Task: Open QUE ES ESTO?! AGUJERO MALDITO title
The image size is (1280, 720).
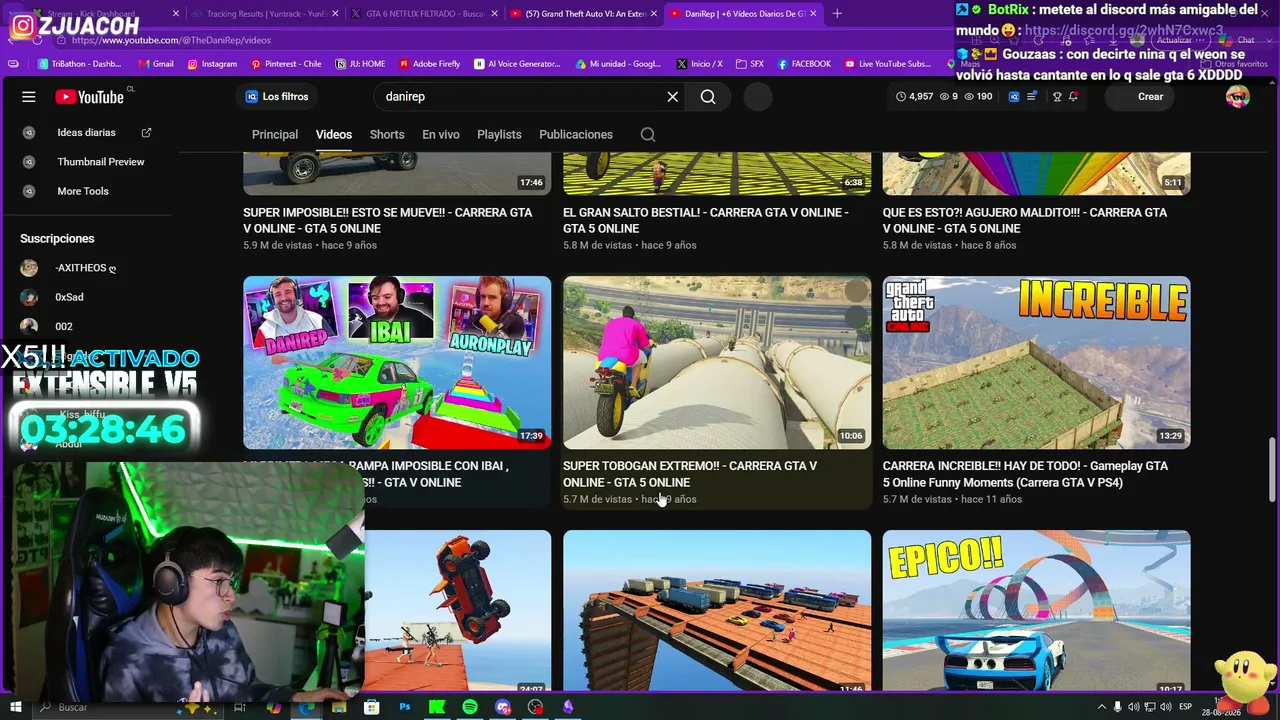Action: pyautogui.click(x=1025, y=221)
